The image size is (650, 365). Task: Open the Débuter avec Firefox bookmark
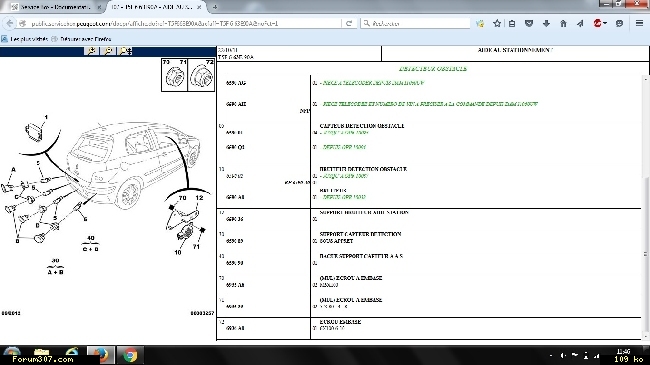[x=82, y=39]
